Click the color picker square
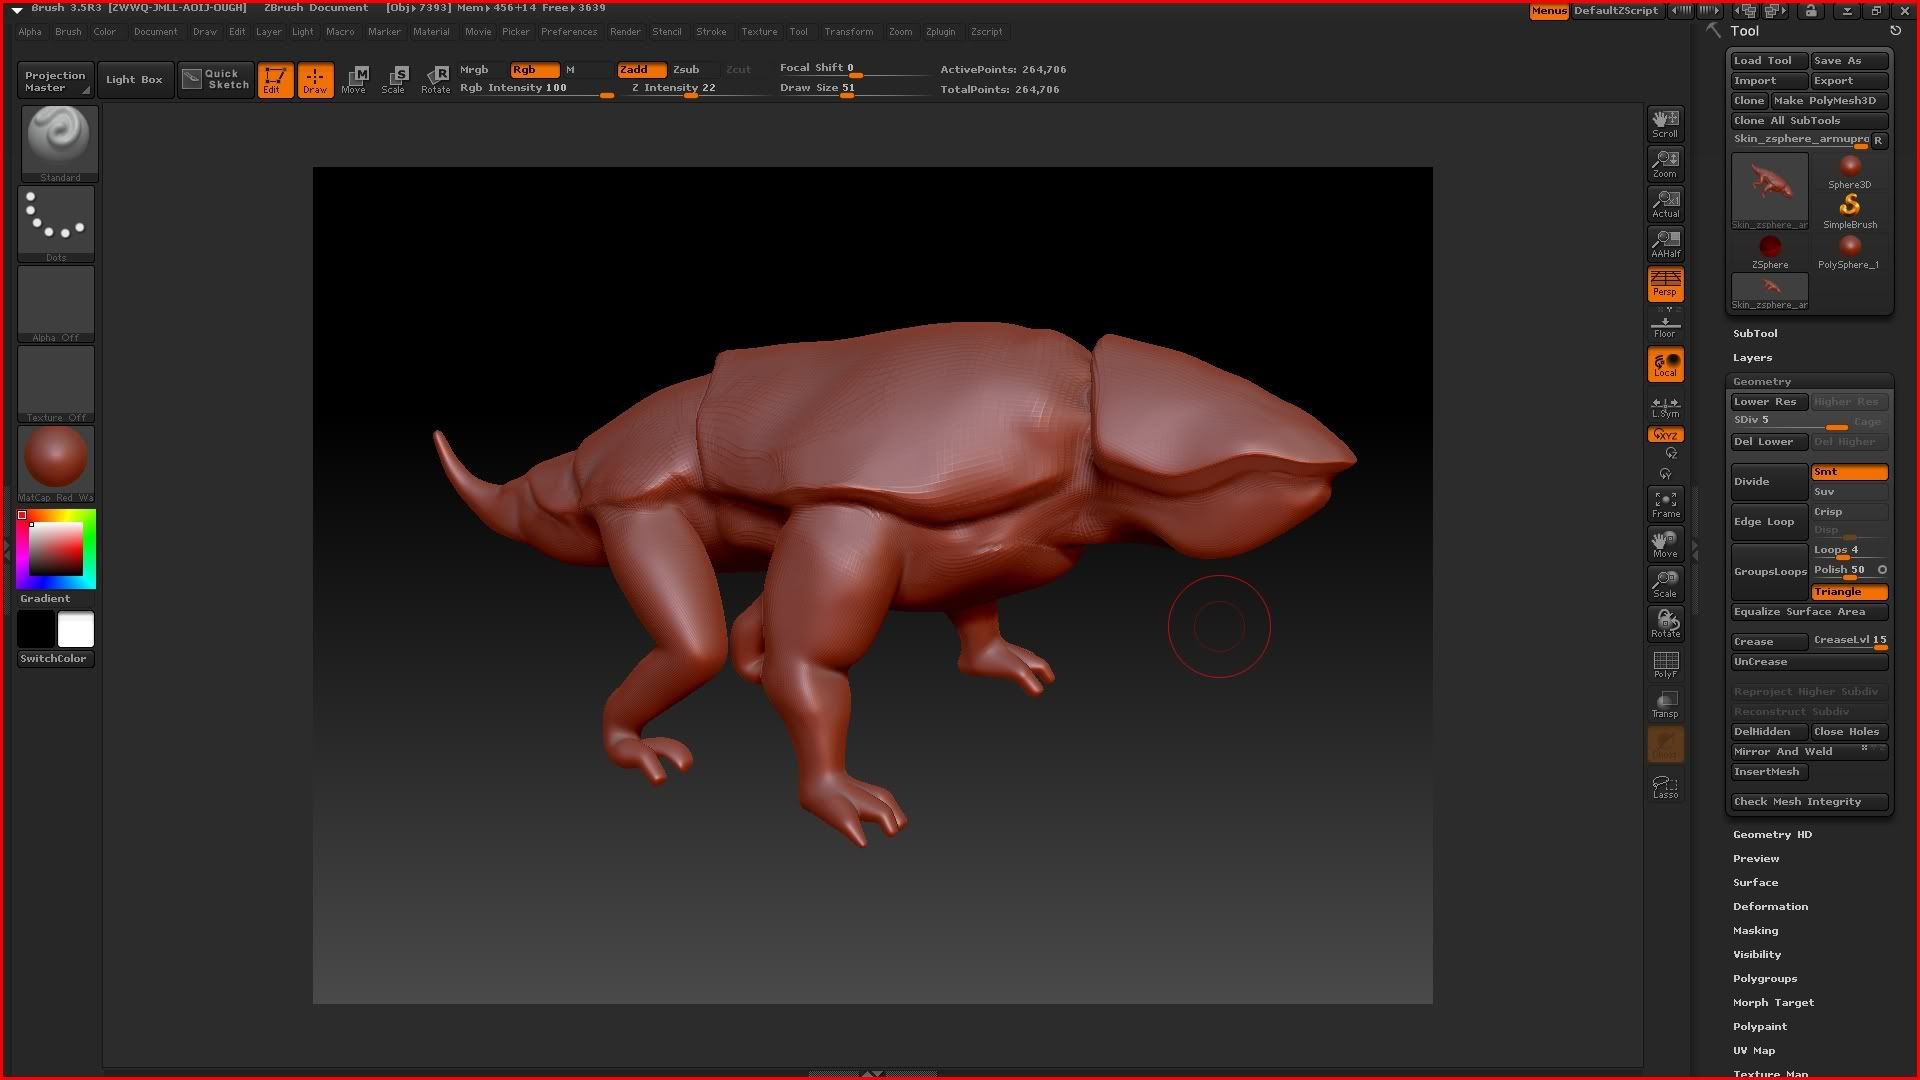Viewport: 1920px width, 1080px height. pyautogui.click(x=56, y=549)
